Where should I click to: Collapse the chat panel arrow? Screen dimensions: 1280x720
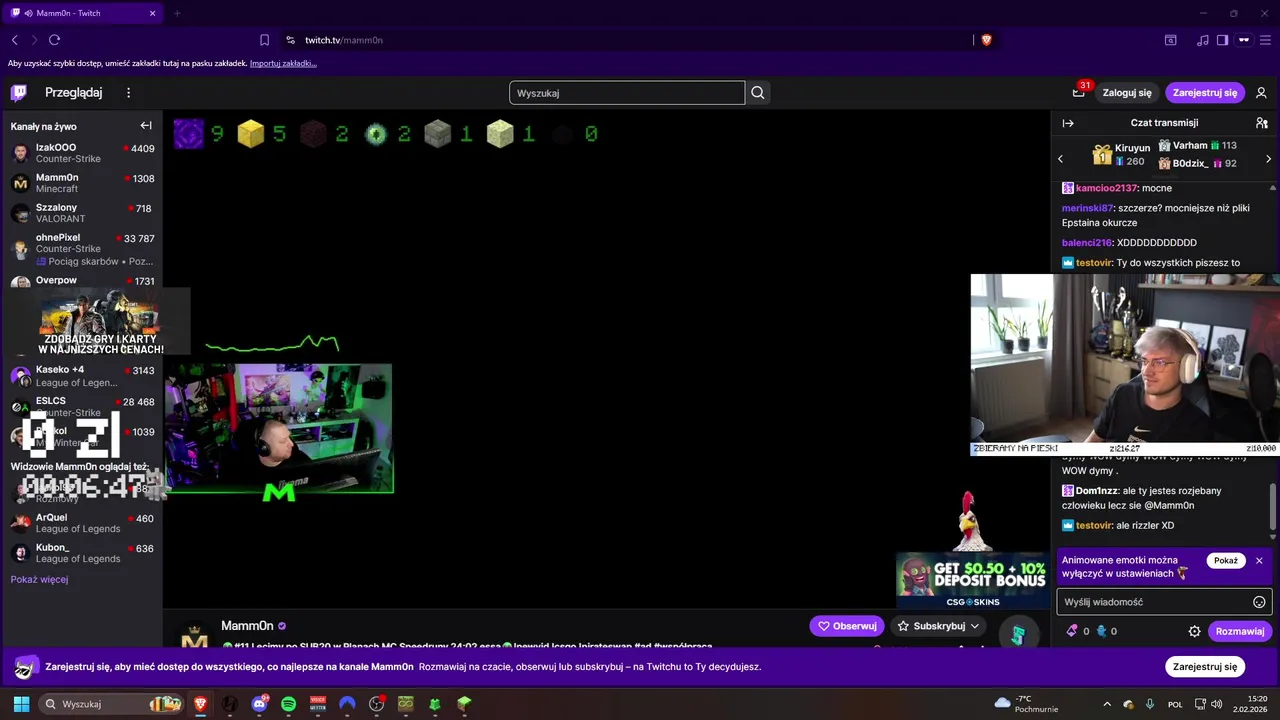click(x=1068, y=123)
